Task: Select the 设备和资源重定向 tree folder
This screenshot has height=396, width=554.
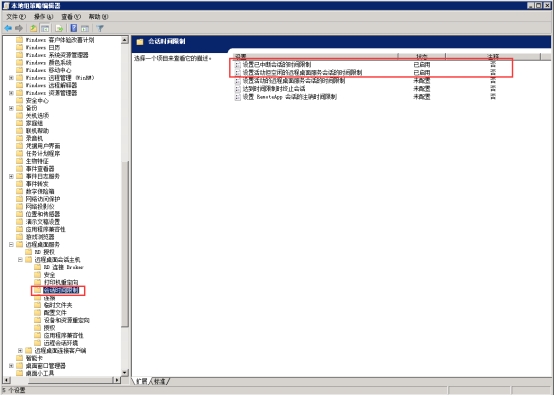Action: pyautogui.click(x=66, y=320)
